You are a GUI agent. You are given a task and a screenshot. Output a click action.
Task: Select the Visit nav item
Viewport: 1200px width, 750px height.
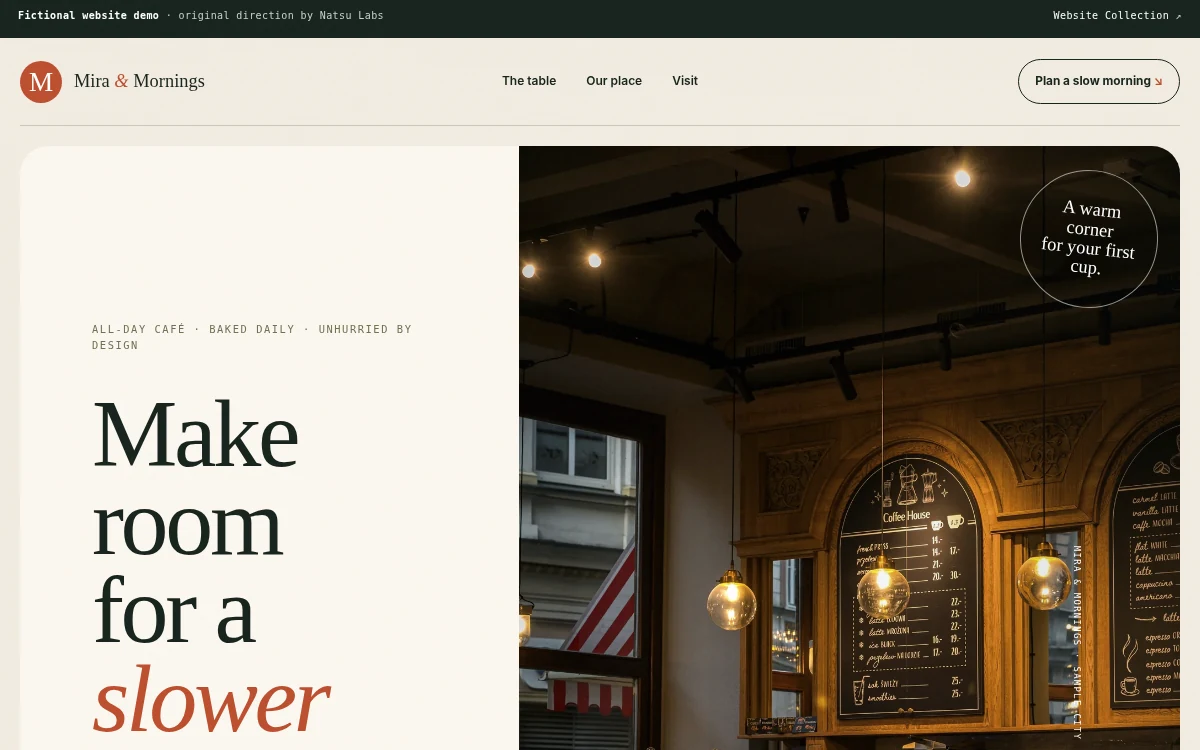click(685, 81)
